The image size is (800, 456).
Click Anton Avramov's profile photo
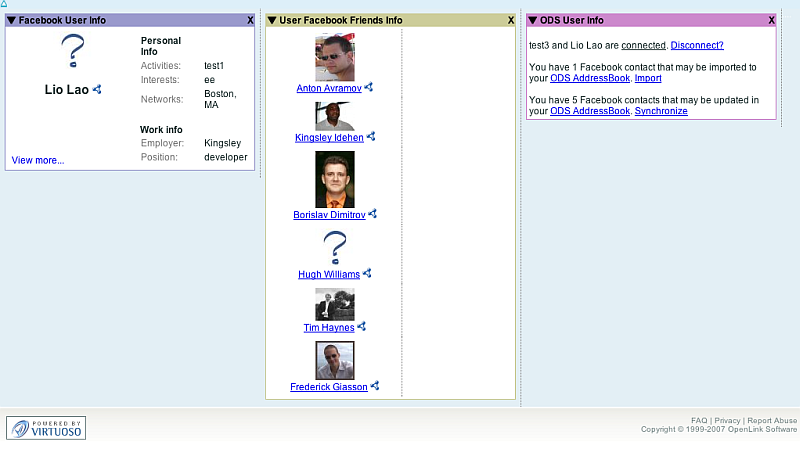point(335,57)
